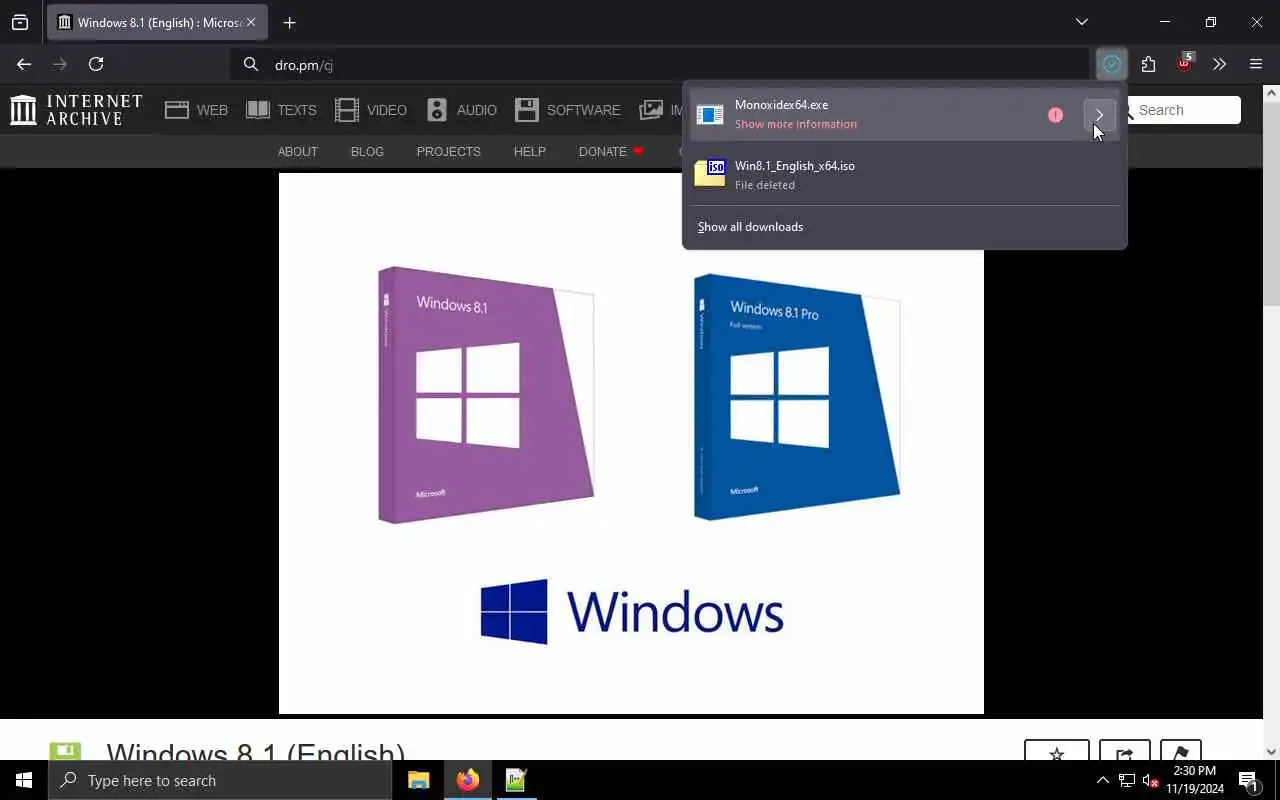Click the Windows logo image
The image size is (1280, 800).
pyautogui.click(x=632, y=612)
